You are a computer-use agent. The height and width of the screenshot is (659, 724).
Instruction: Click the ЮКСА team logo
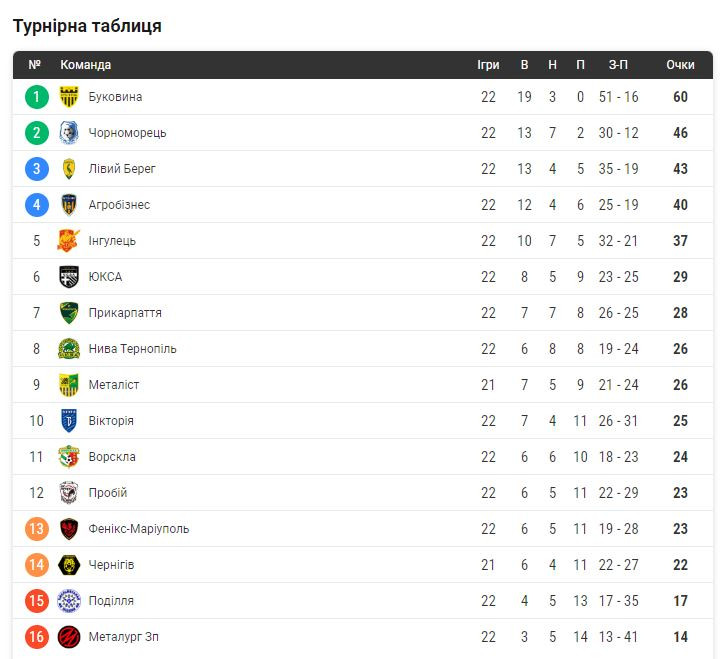(x=69, y=277)
